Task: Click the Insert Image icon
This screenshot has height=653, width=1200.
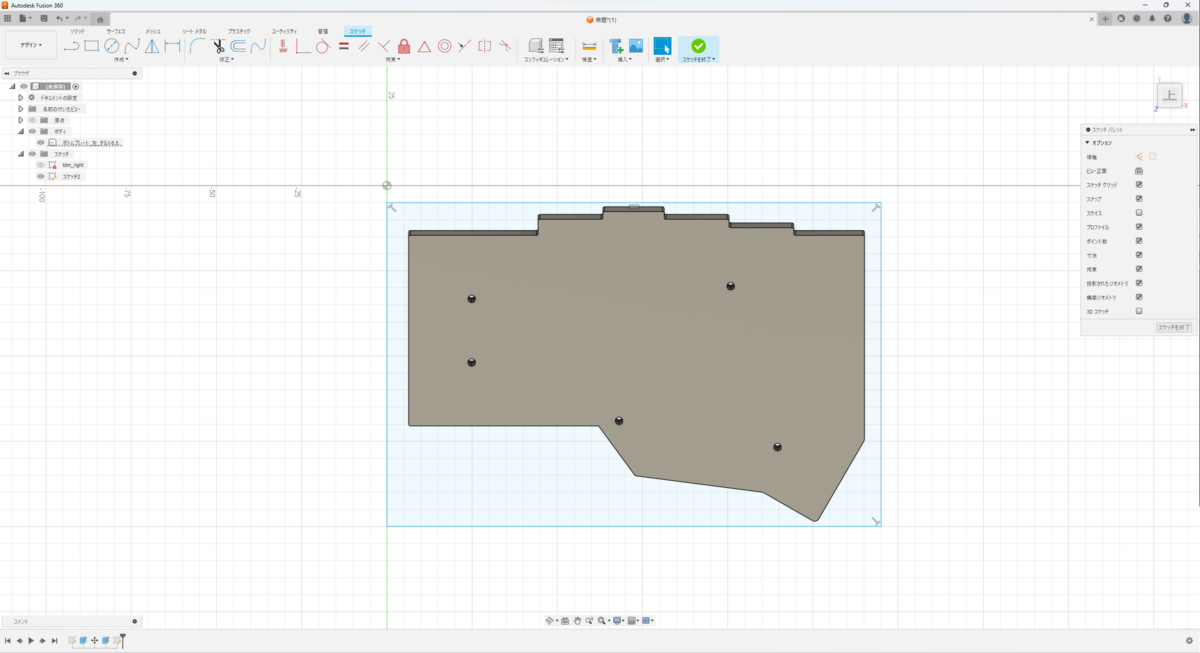Action: click(636, 46)
